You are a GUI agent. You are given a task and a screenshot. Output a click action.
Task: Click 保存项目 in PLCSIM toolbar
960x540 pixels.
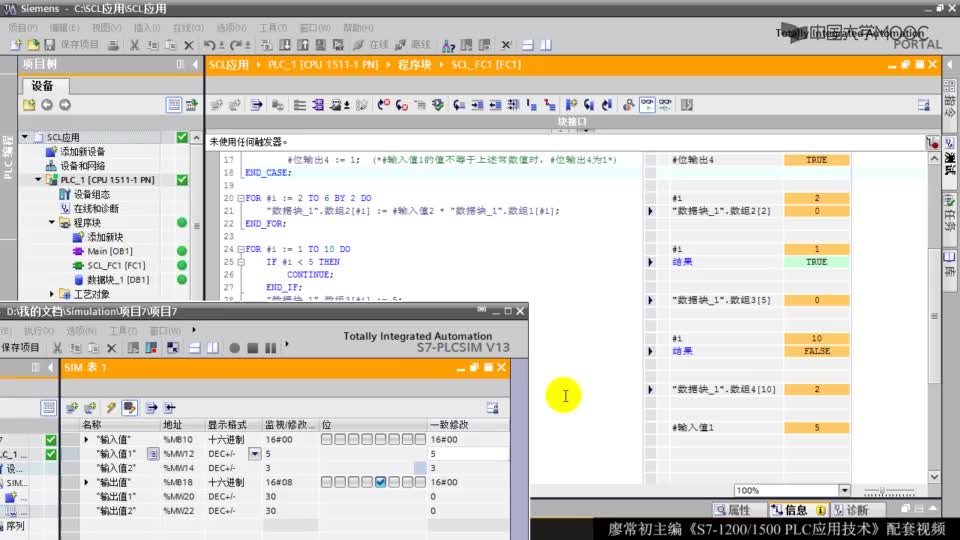pyautogui.click(x=20, y=348)
